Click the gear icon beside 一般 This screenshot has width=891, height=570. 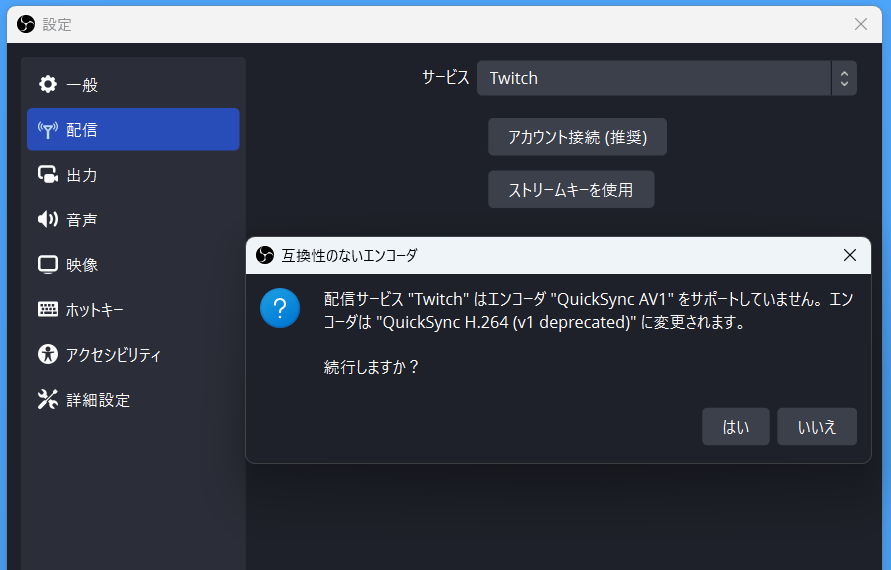tap(48, 84)
